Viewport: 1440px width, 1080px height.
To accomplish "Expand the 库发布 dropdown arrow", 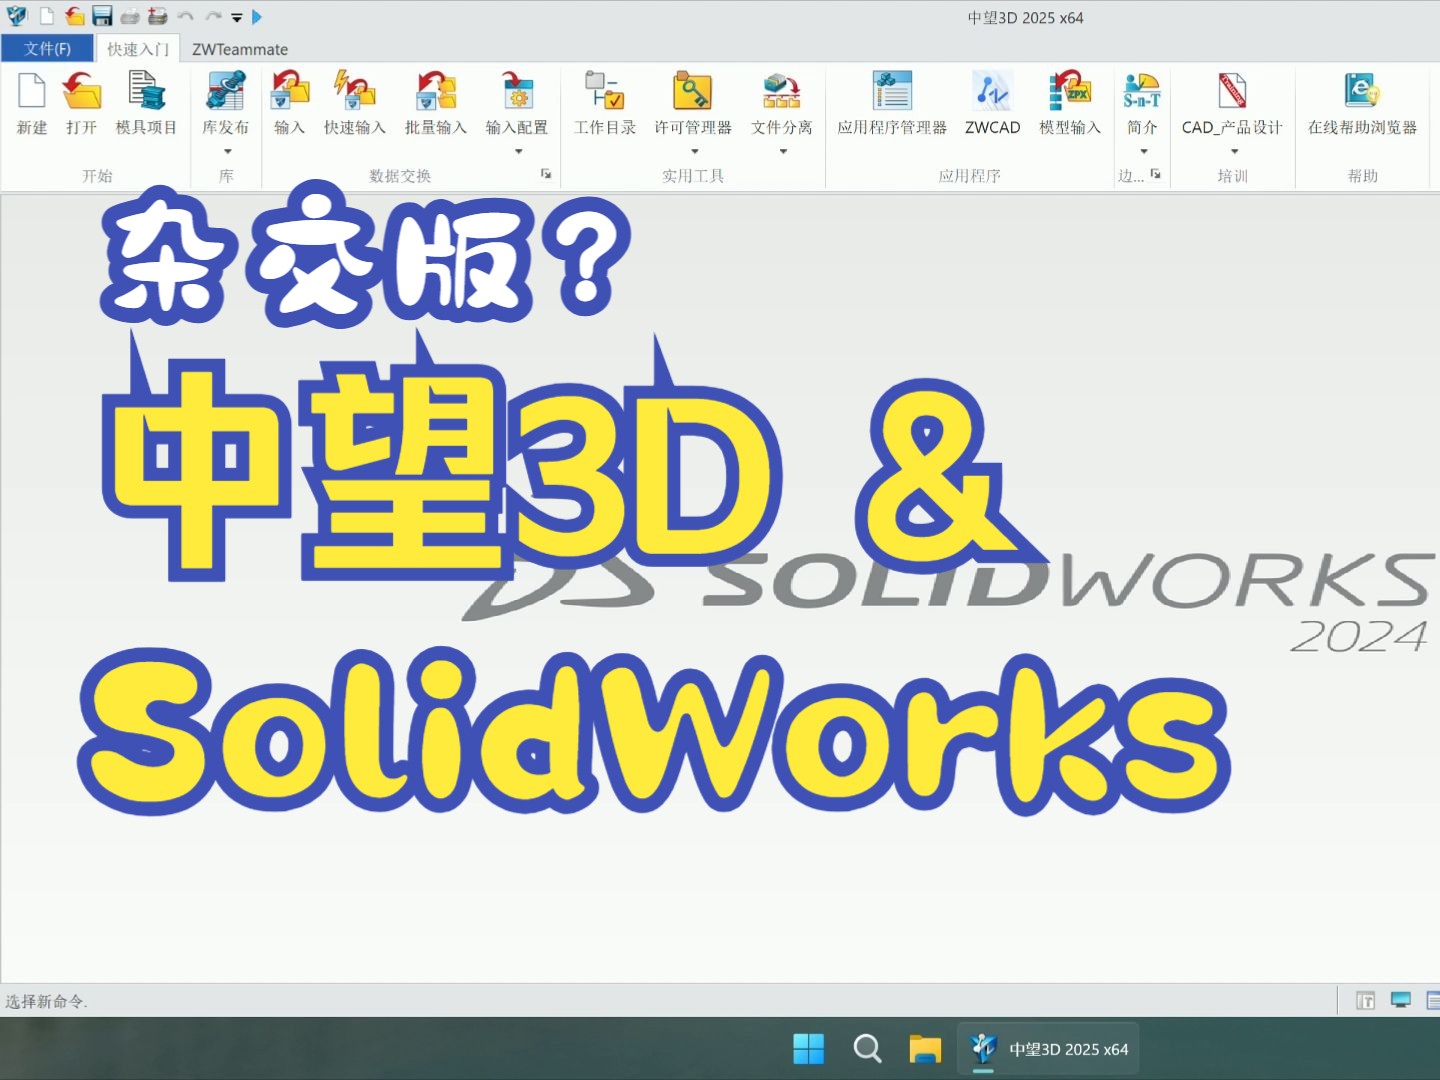I will tap(227, 151).
